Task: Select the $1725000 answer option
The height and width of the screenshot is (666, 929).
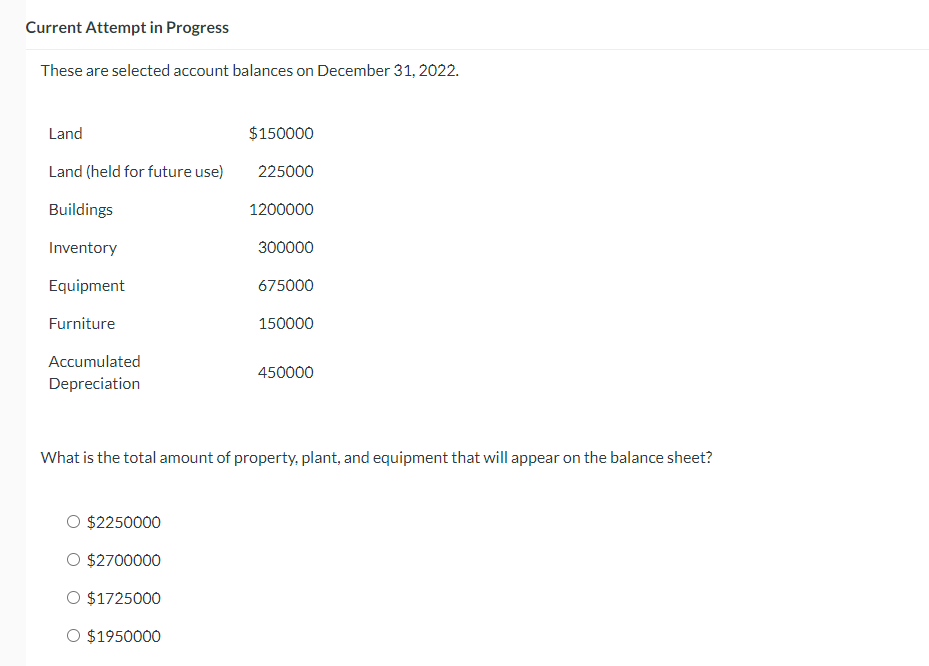Action: coord(73,597)
